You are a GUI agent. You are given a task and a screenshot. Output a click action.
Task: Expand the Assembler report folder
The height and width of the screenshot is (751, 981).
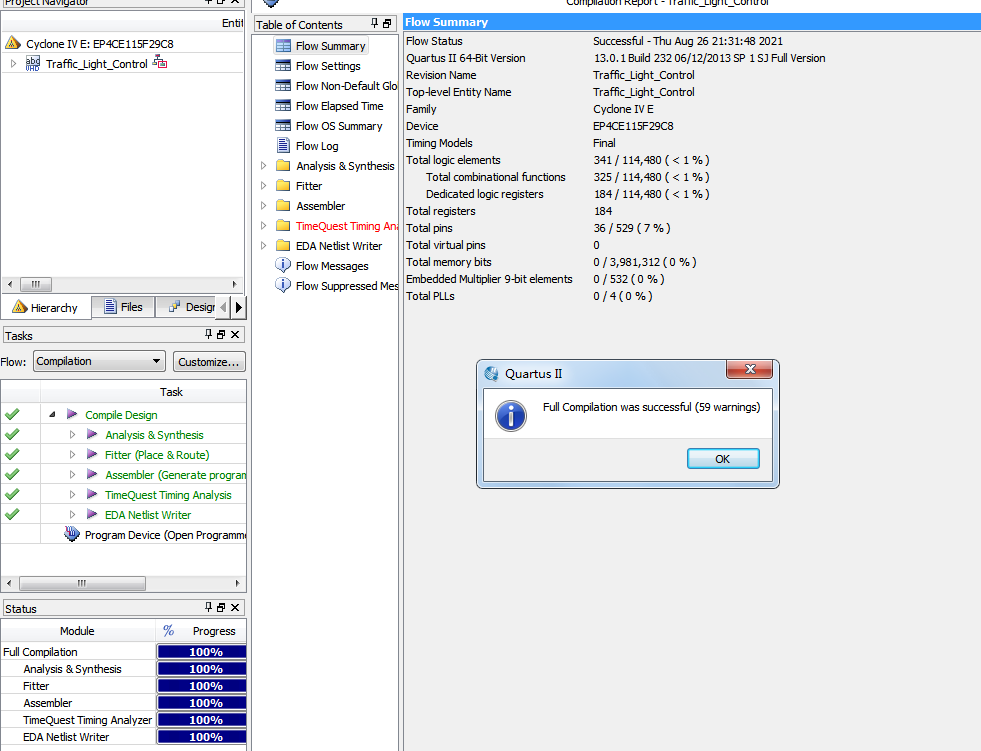(x=263, y=206)
